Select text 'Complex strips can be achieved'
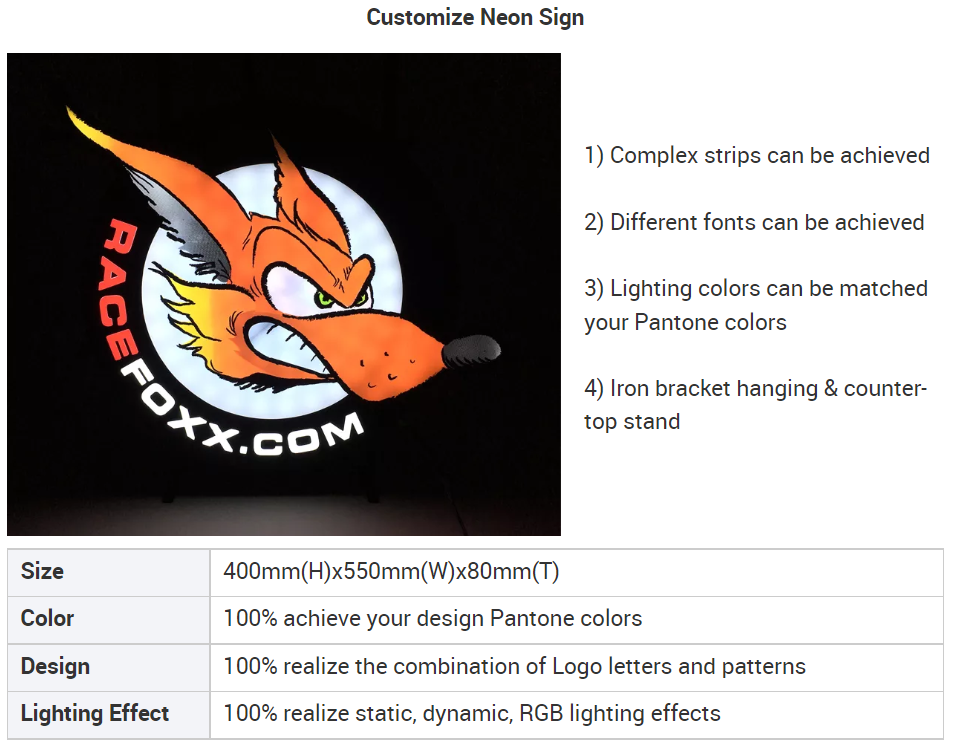This screenshot has height=745, width=953. pyautogui.click(x=769, y=156)
